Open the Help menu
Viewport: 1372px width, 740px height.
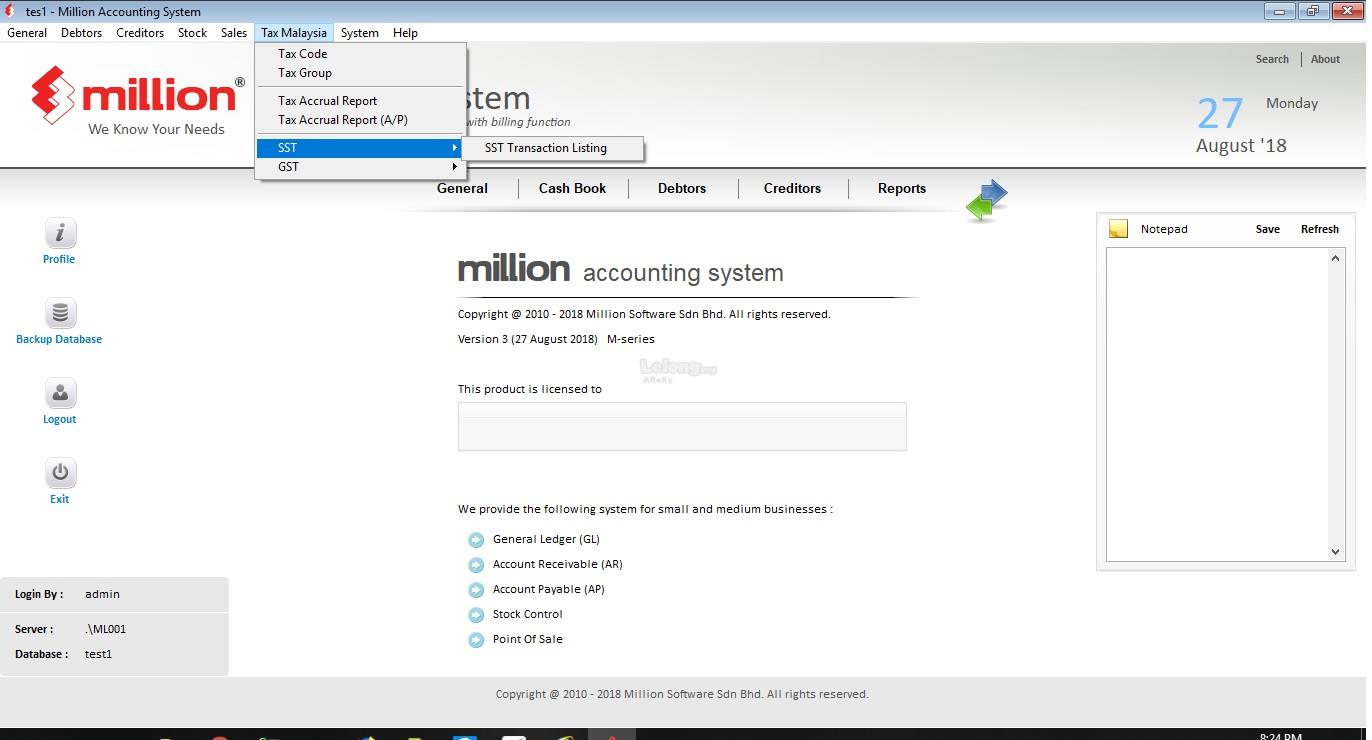(405, 33)
